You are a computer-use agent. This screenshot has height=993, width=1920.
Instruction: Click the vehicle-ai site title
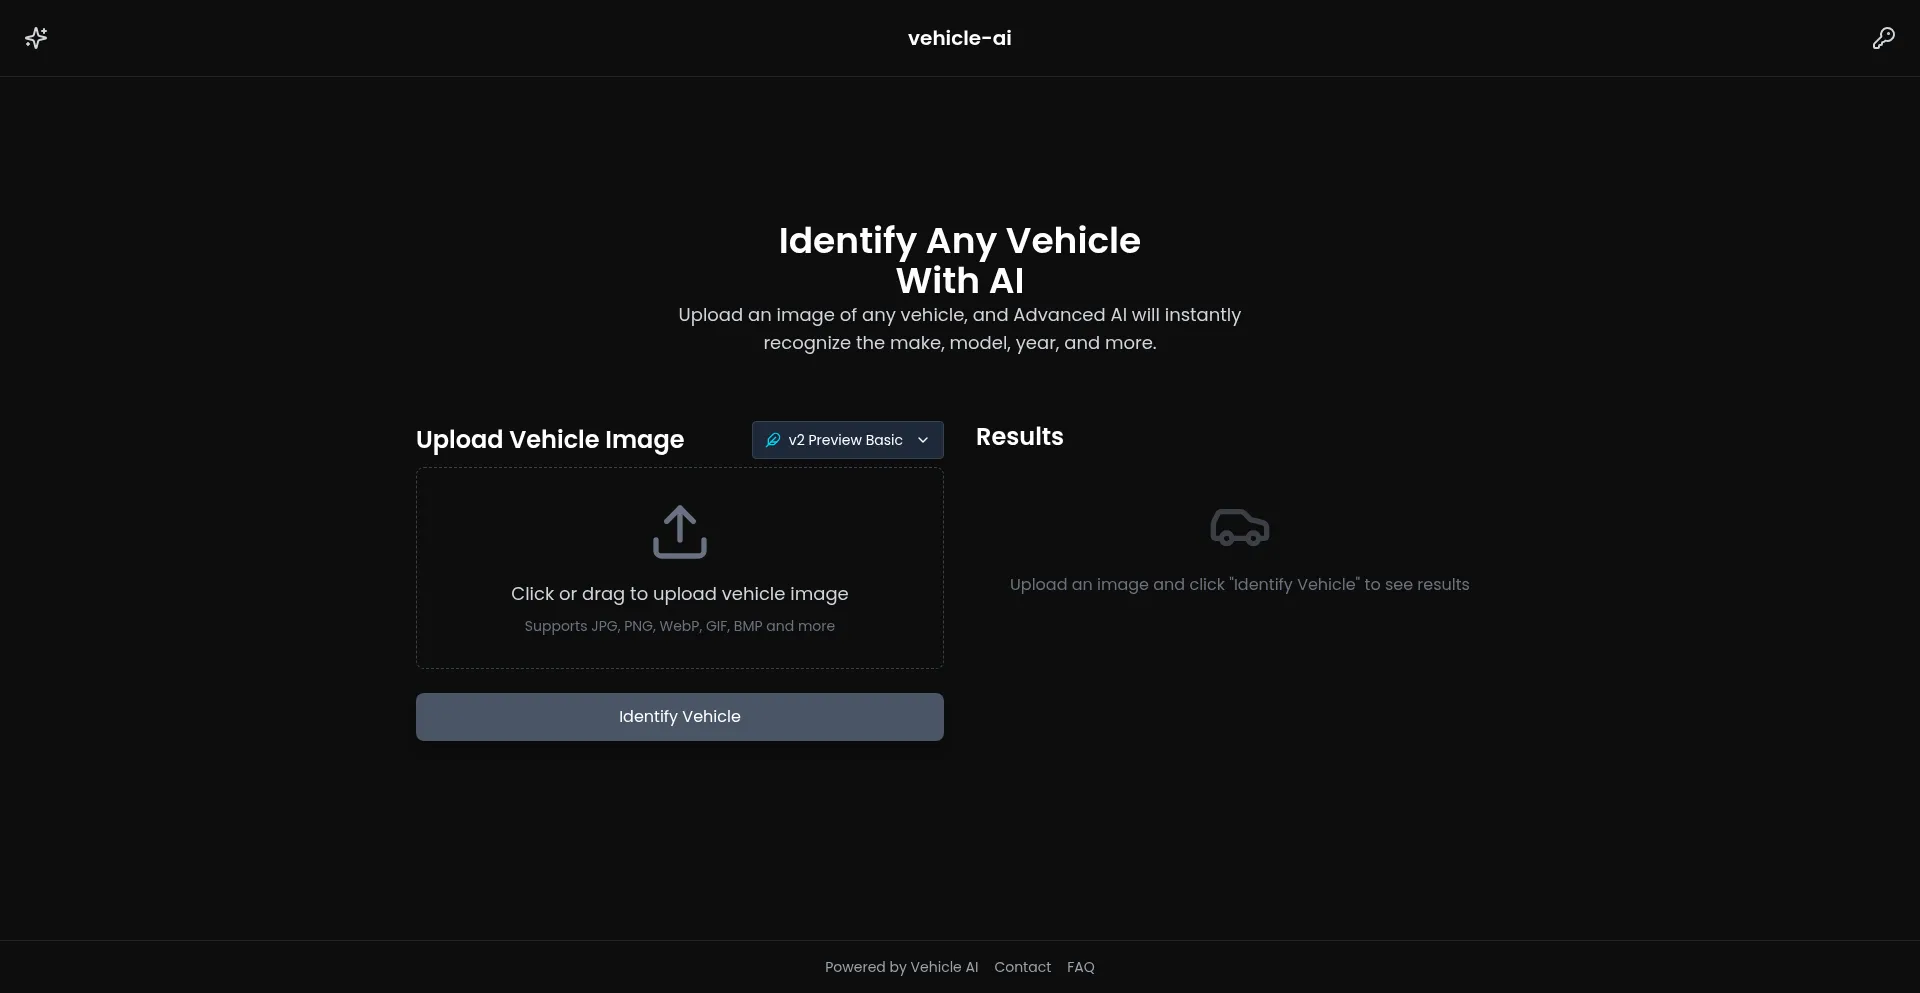coord(959,38)
